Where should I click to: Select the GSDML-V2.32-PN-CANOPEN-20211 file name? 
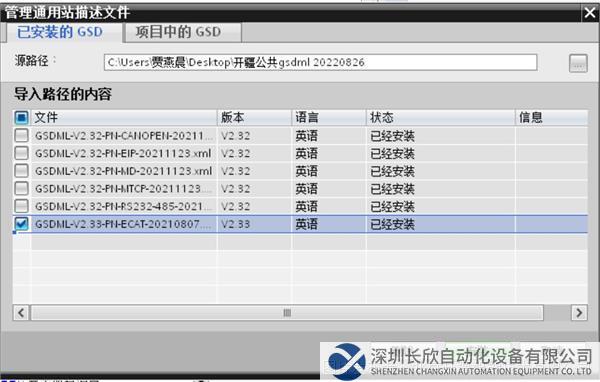(124, 135)
